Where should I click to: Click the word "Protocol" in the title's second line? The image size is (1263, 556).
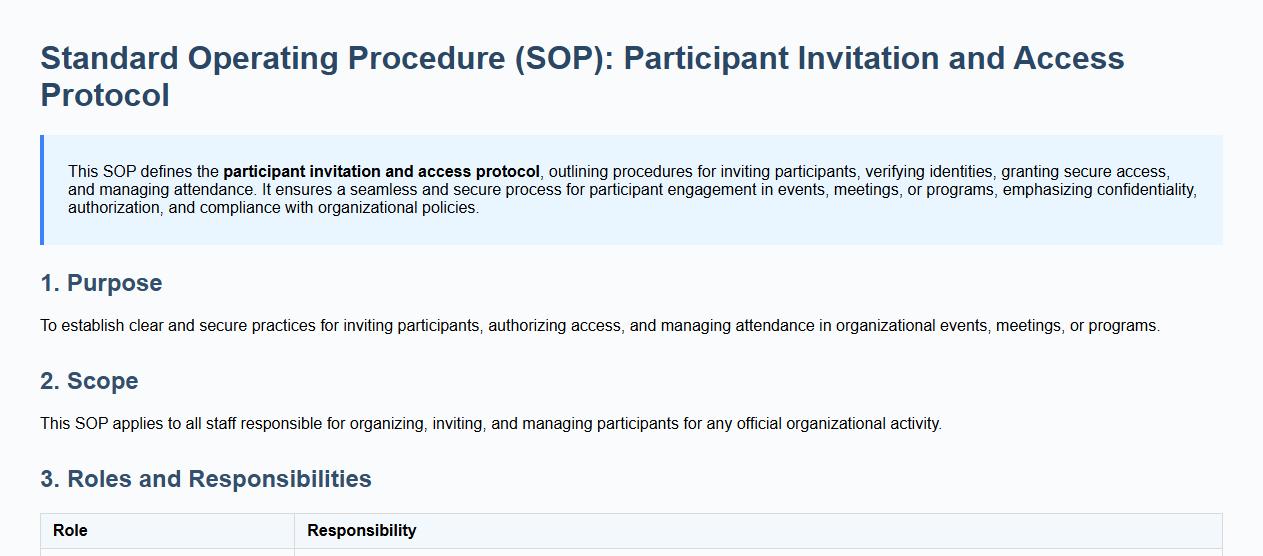(x=105, y=96)
